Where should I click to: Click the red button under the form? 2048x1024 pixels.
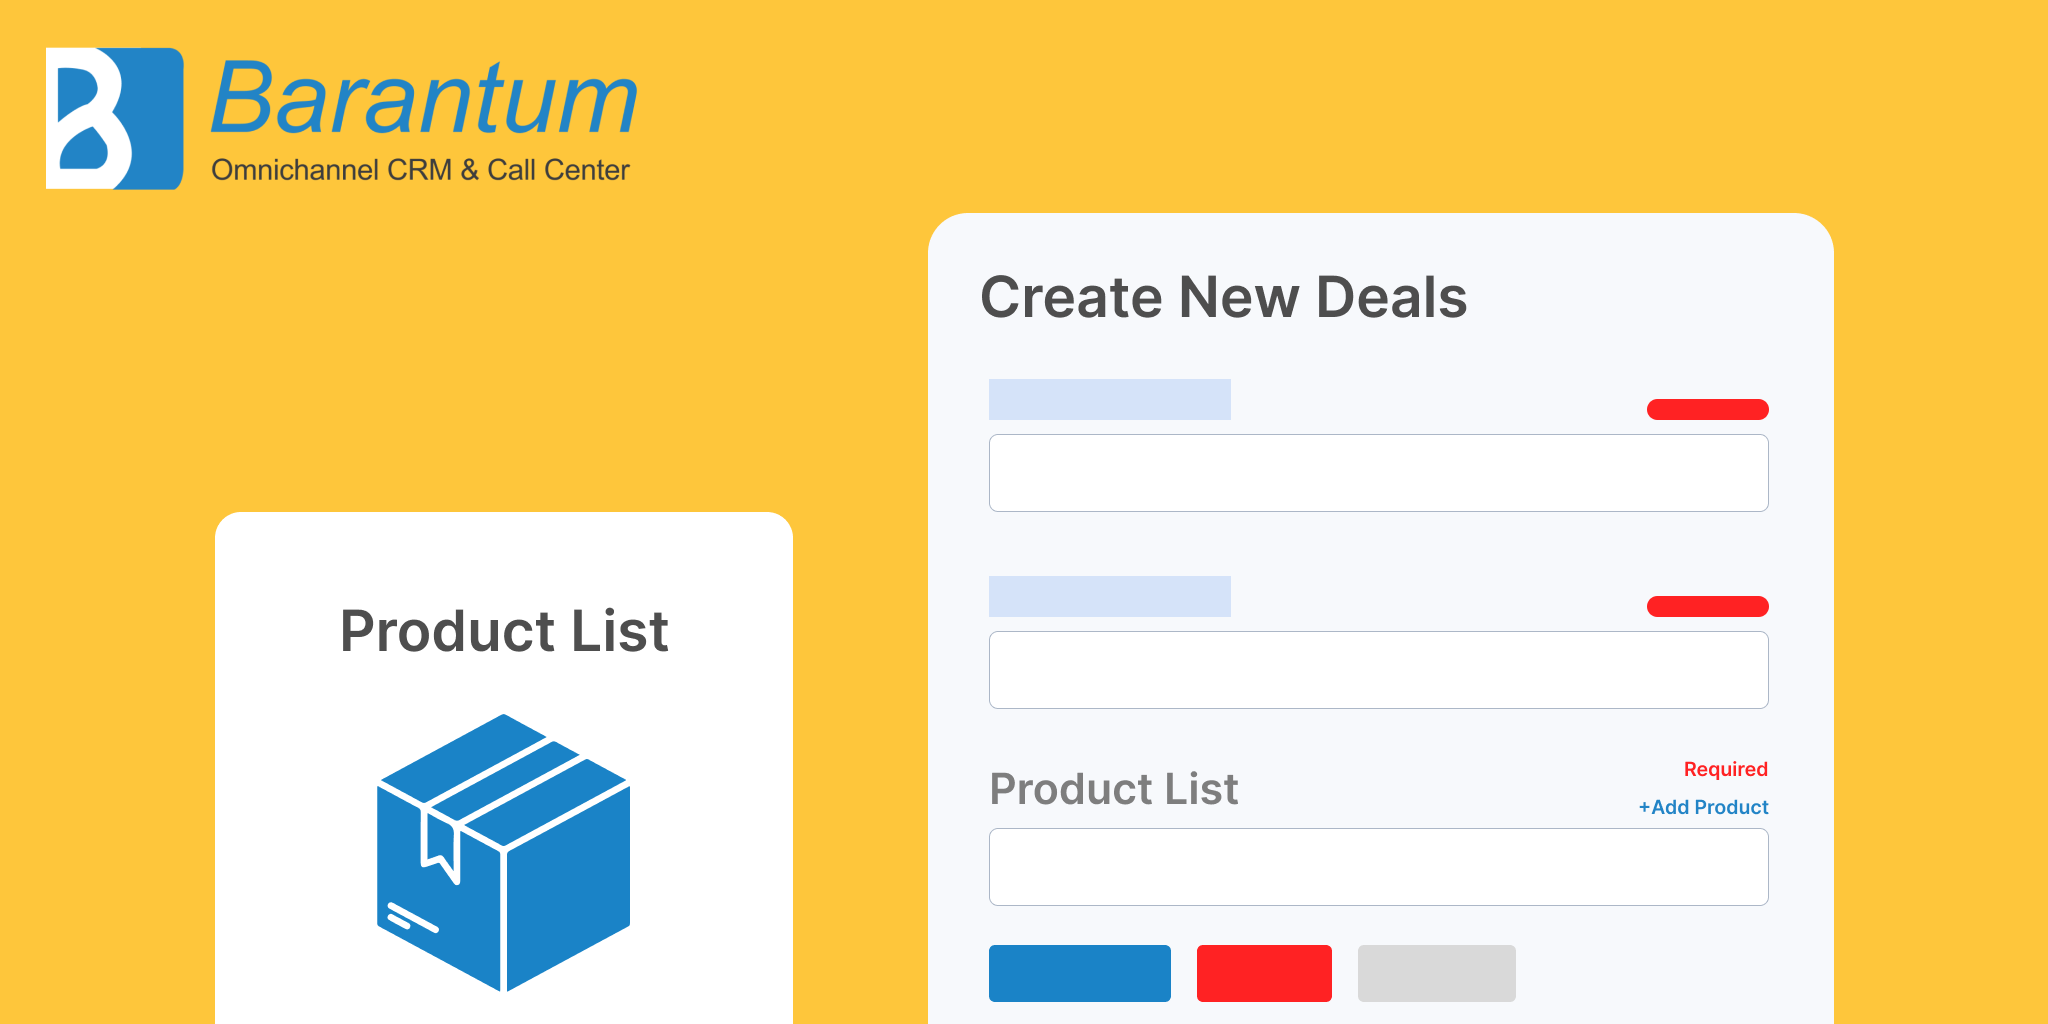tap(1264, 973)
